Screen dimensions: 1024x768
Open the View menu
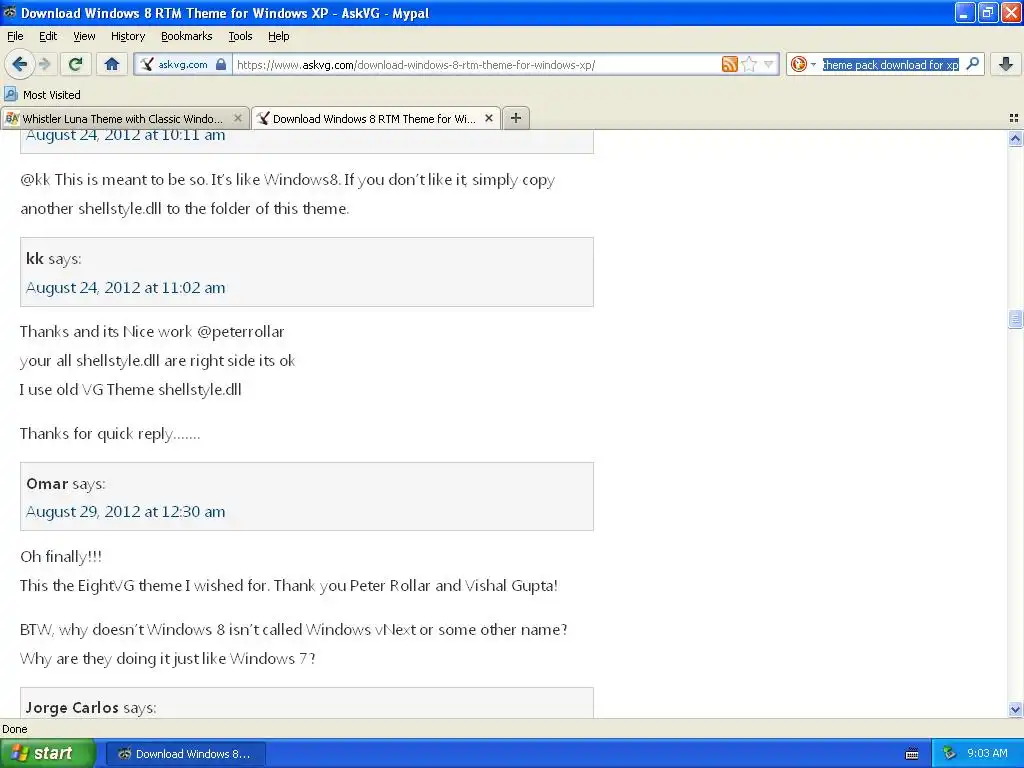point(84,36)
